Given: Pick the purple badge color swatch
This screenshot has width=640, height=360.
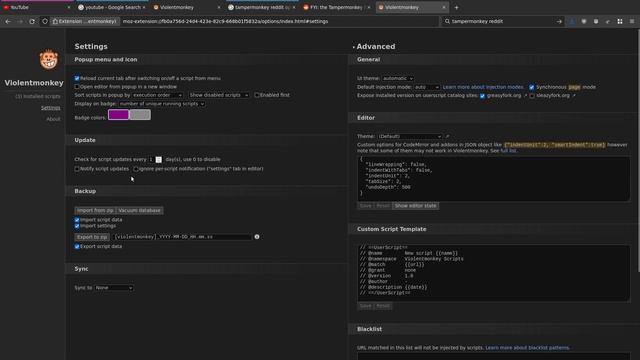Looking at the screenshot, I should coord(118,115).
